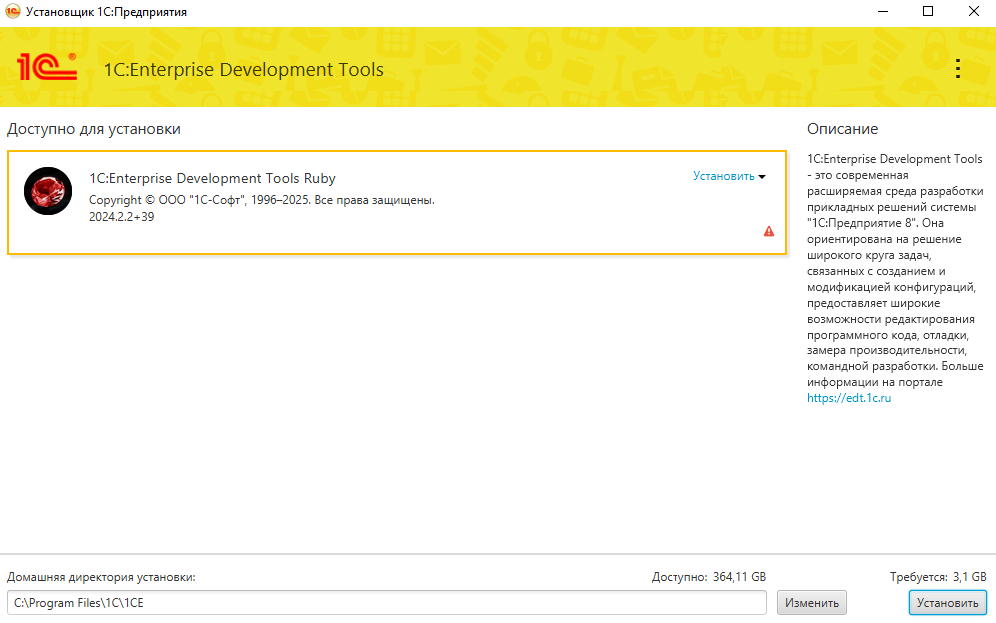996x623 pixels.
Task: Maximize the installer window
Action: pyautogui.click(x=927, y=12)
